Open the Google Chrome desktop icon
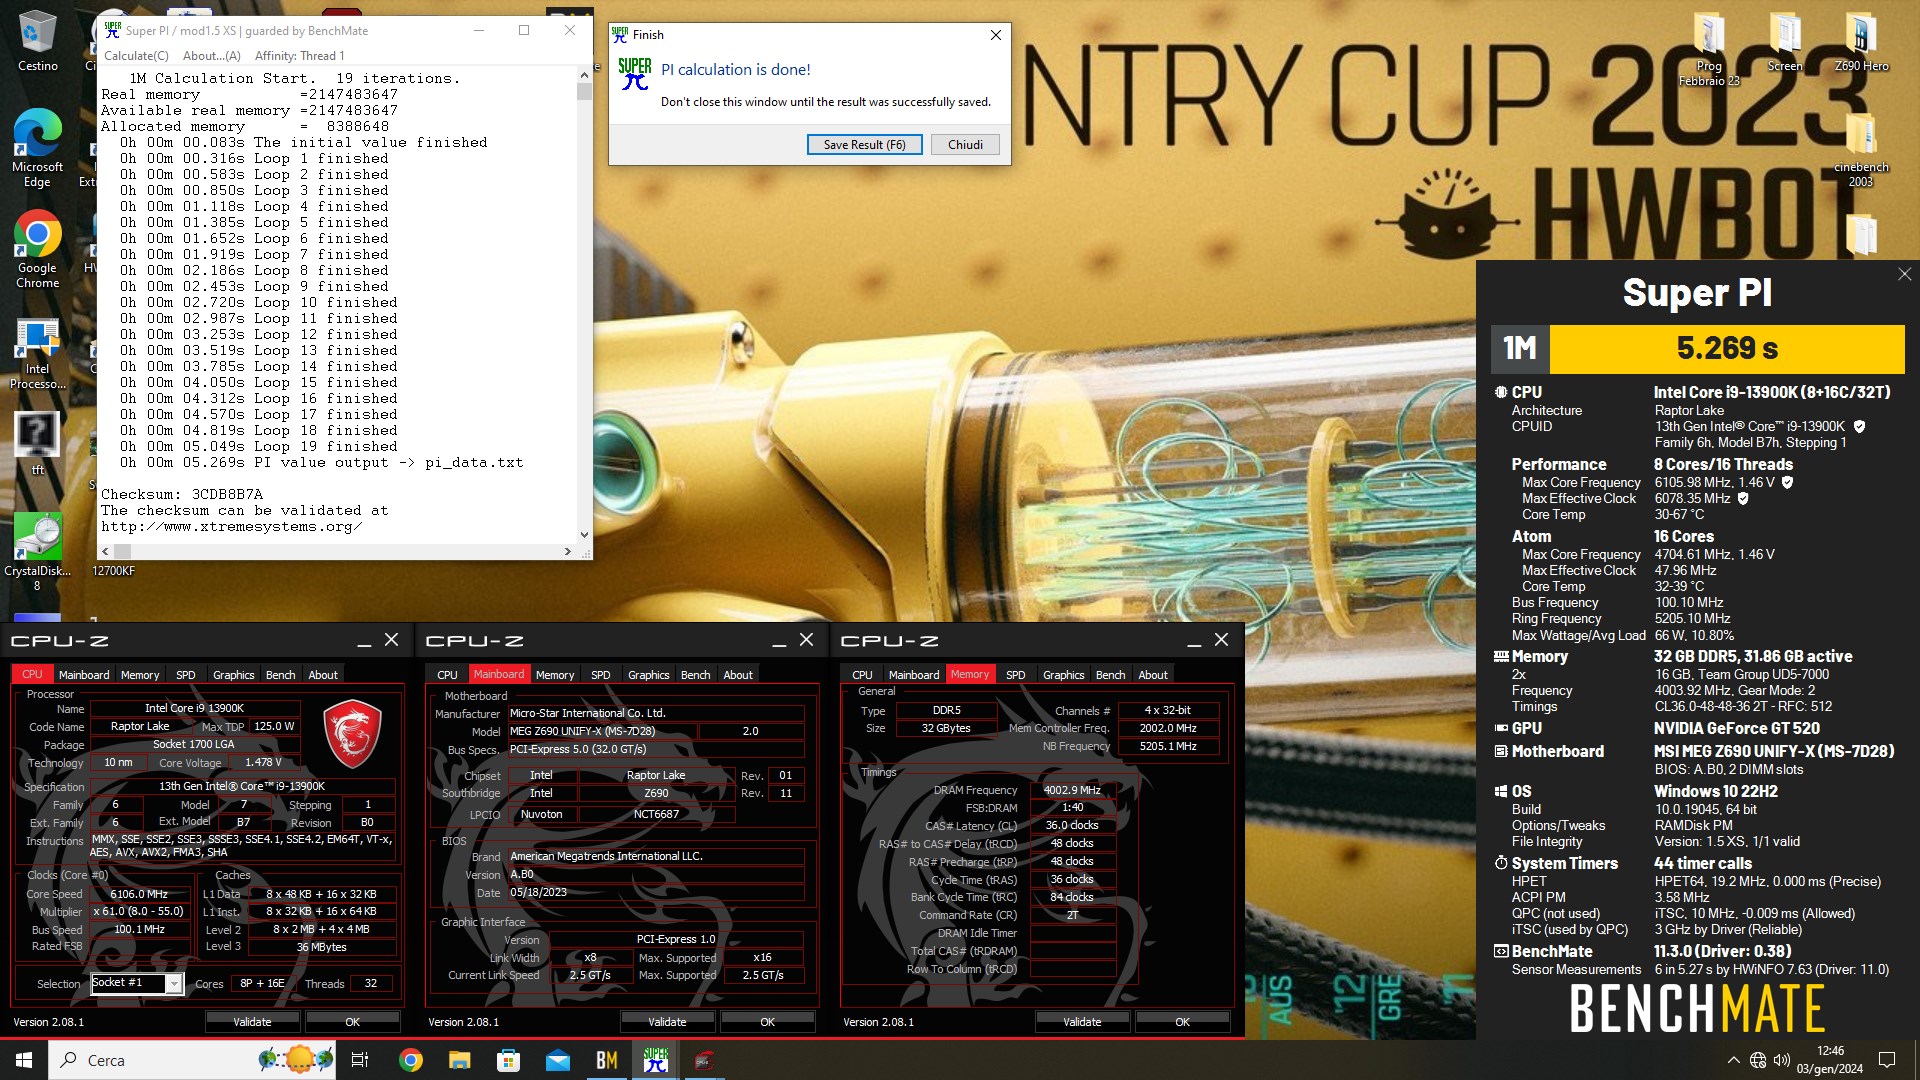The width and height of the screenshot is (1920, 1080). point(37,249)
